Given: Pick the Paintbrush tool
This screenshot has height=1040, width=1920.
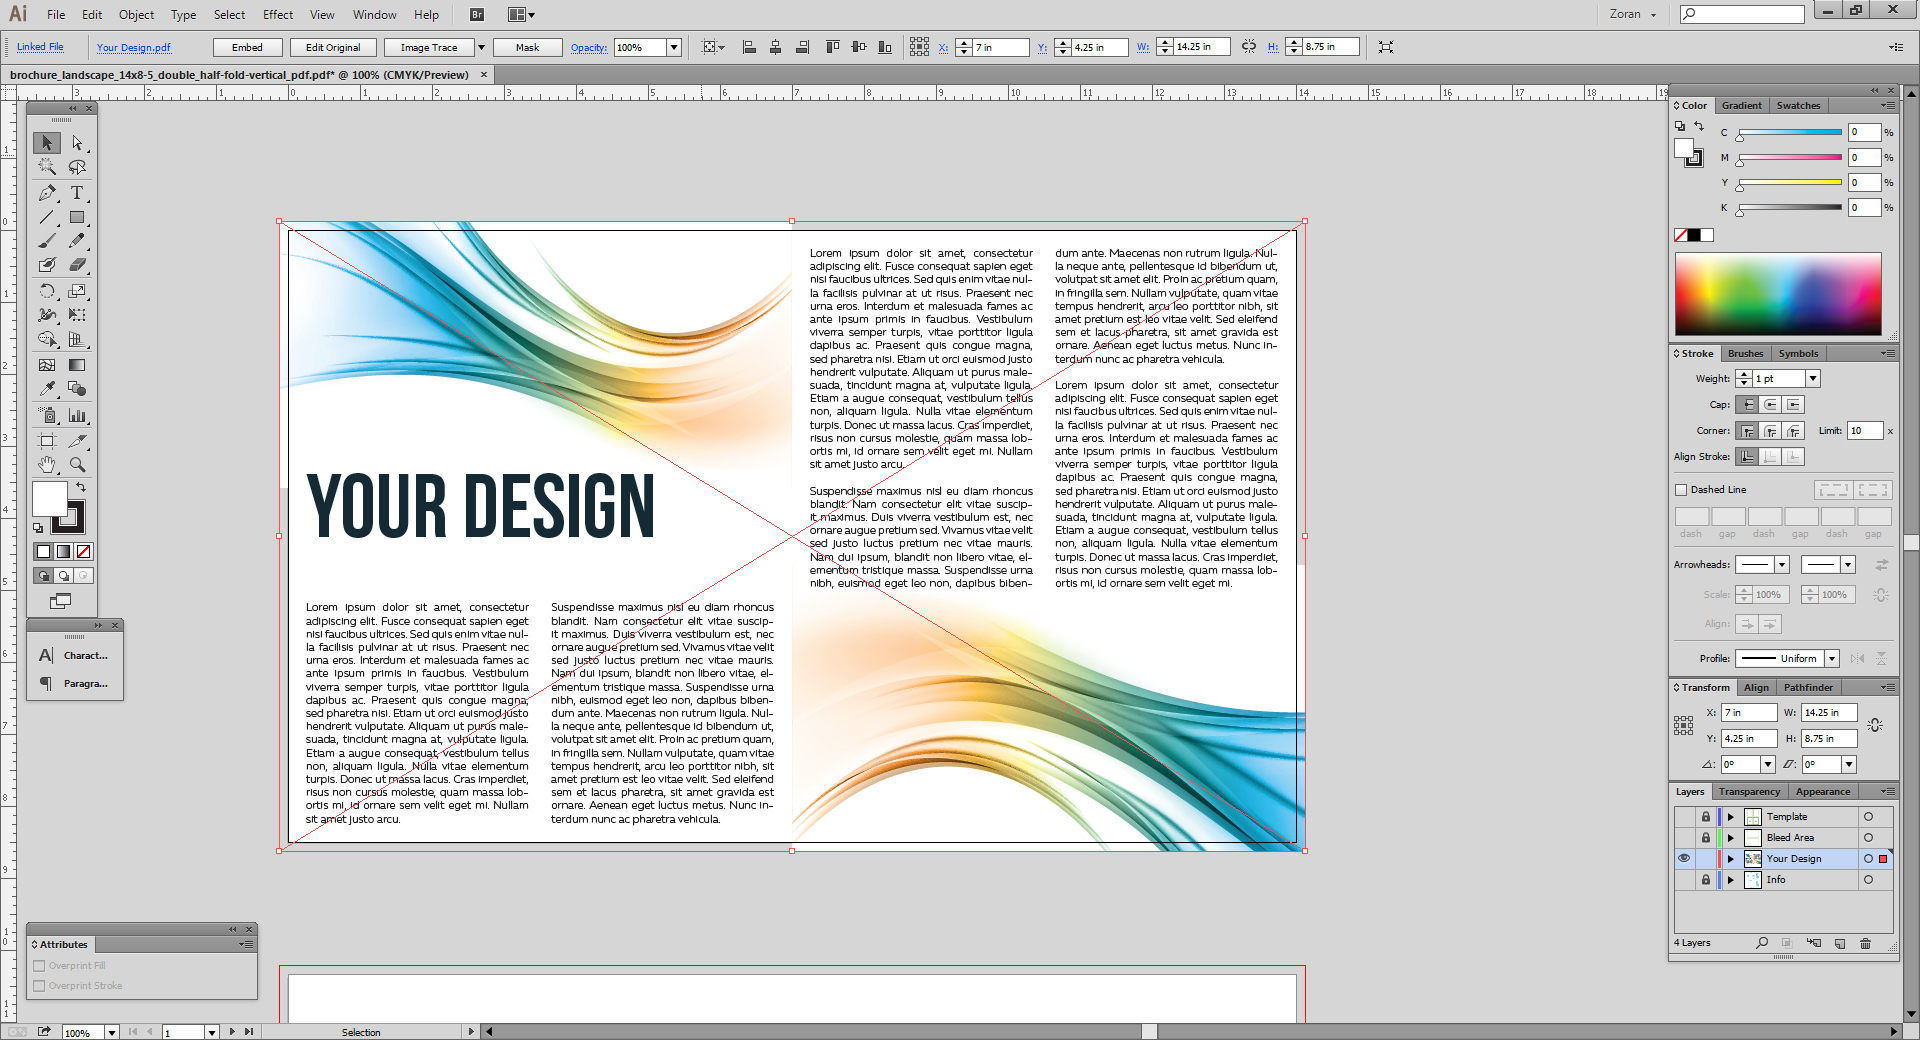Looking at the screenshot, I should pos(46,240).
